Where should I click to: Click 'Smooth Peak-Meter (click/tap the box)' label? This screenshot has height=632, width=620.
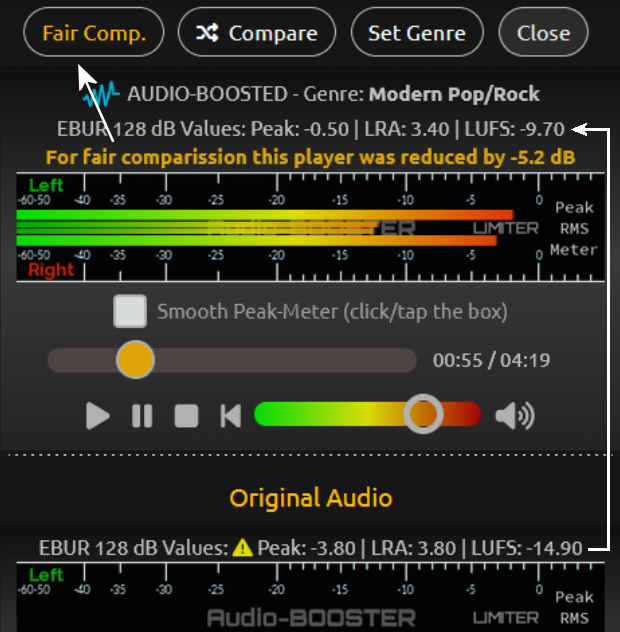[332, 312]
